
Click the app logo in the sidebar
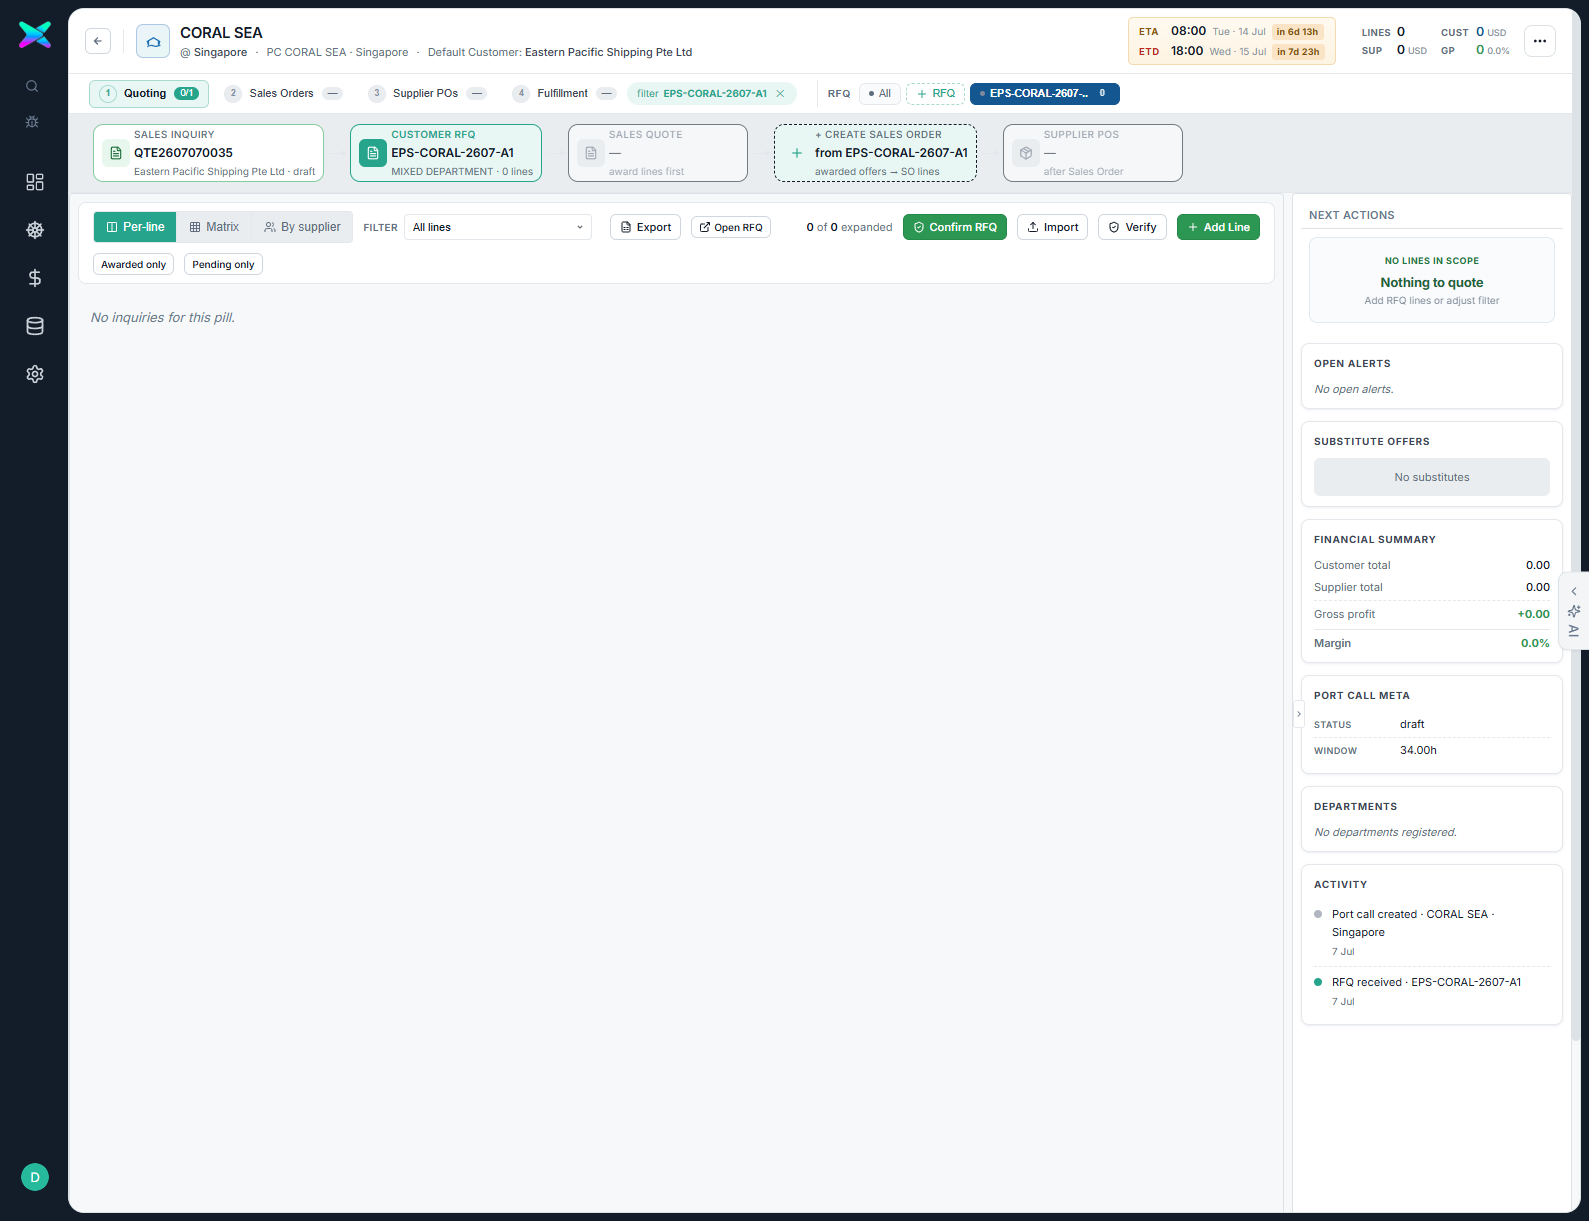pos(35,35)
